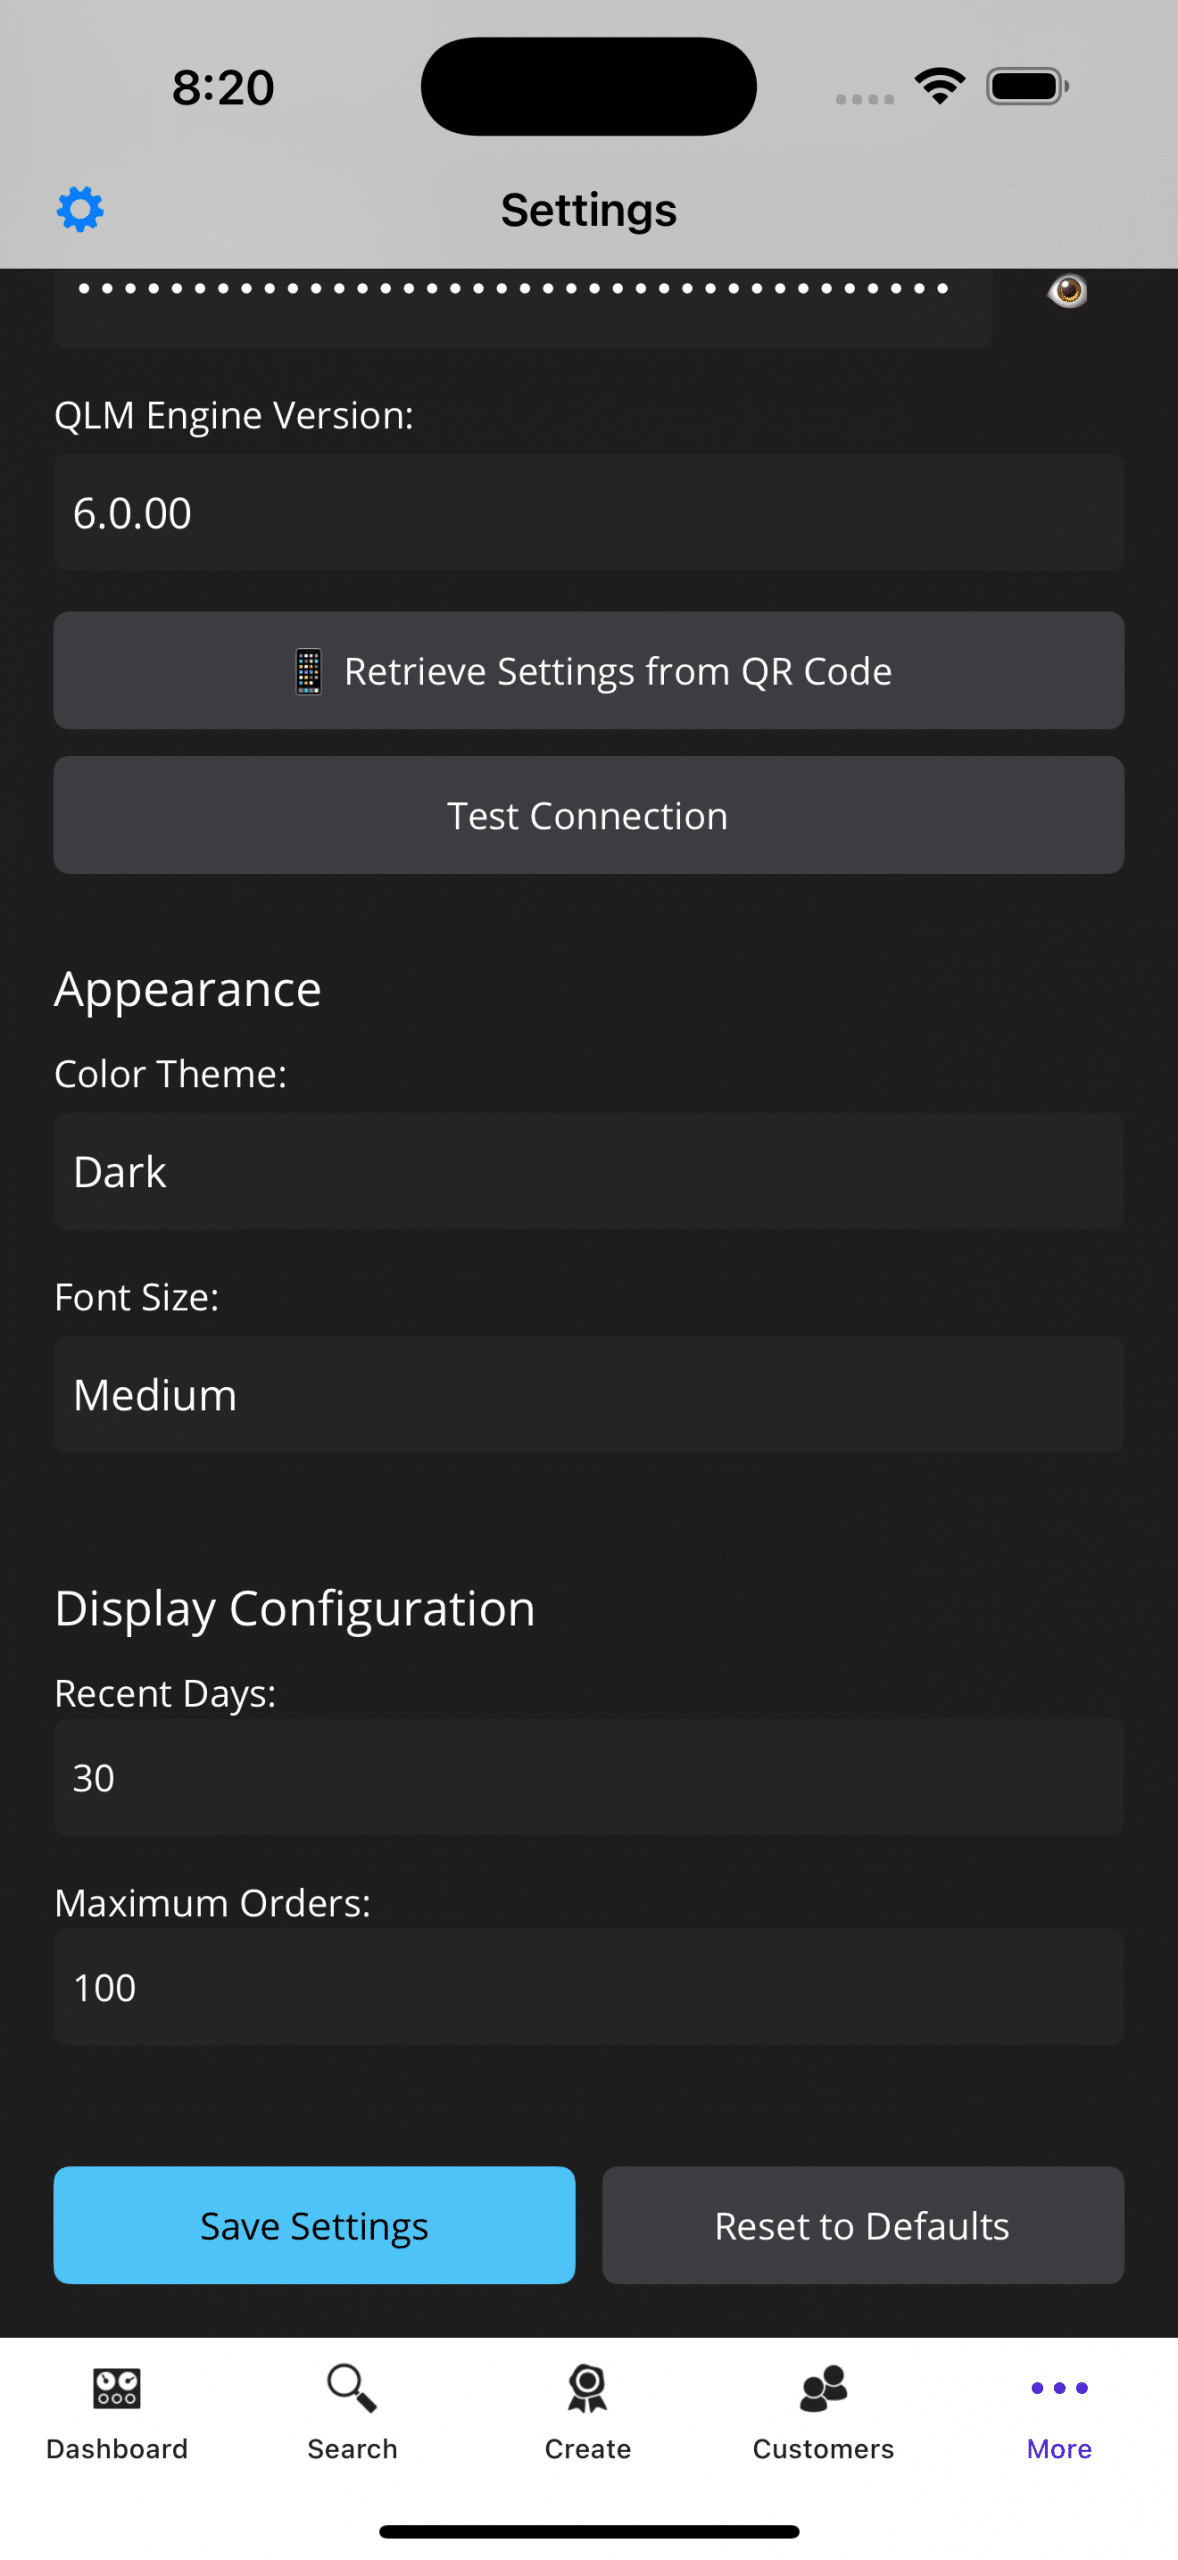
Task: Open the Color Theme dropdown showing Dark
Action: 588,1172
